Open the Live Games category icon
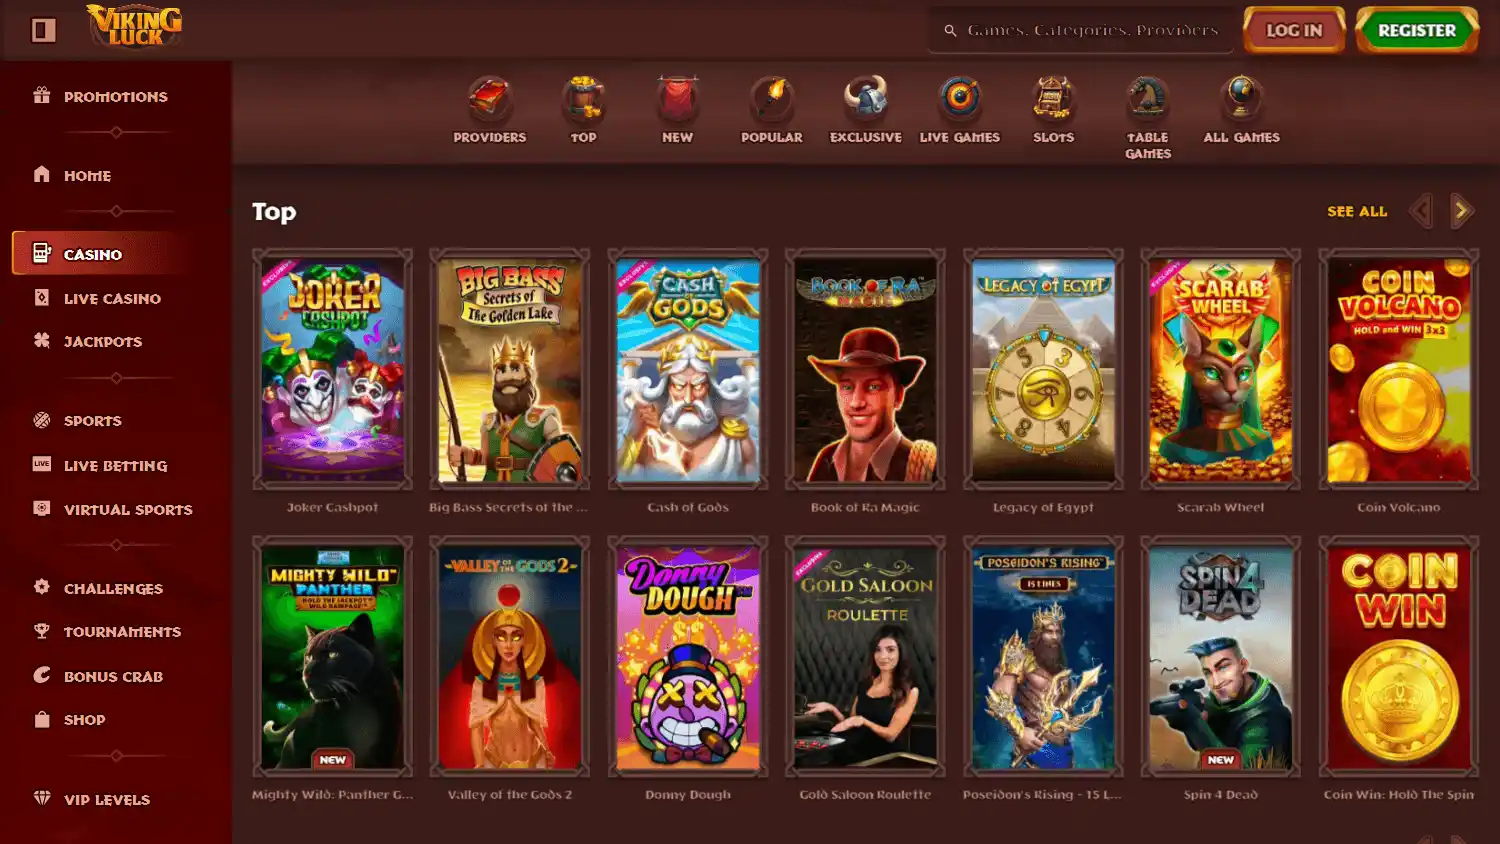1500x844 pixels. pos(959,99)
